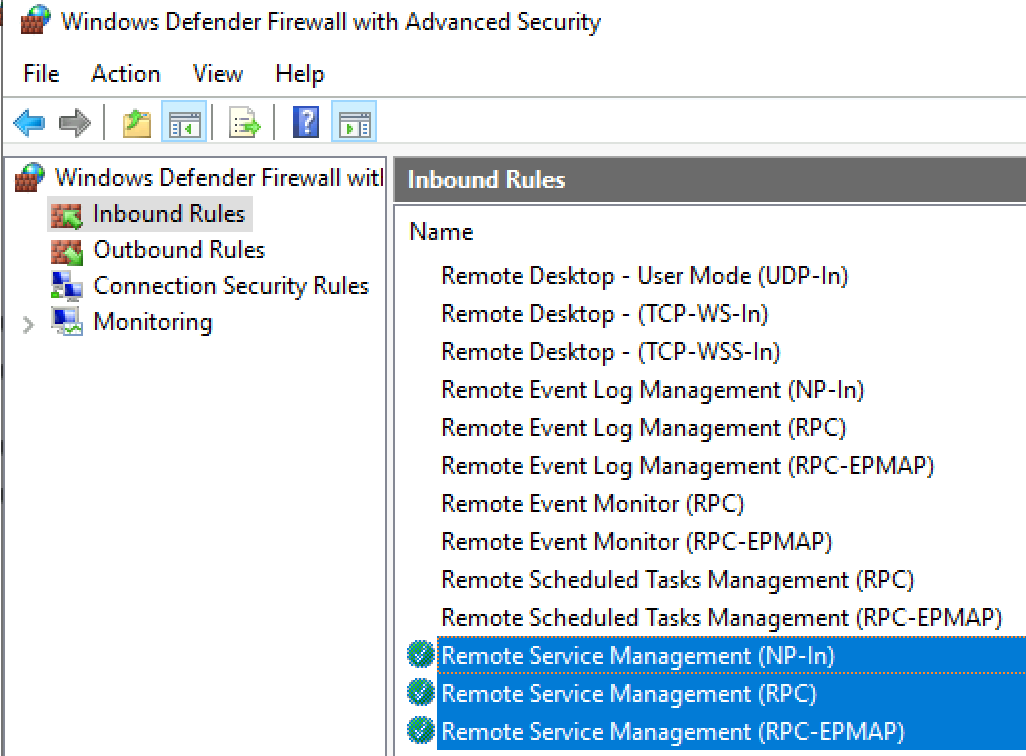1026x756 pixels.
Task: Select Remote Event Log Management (RPC-EPMAP) rule
Action: pos(688,466)
